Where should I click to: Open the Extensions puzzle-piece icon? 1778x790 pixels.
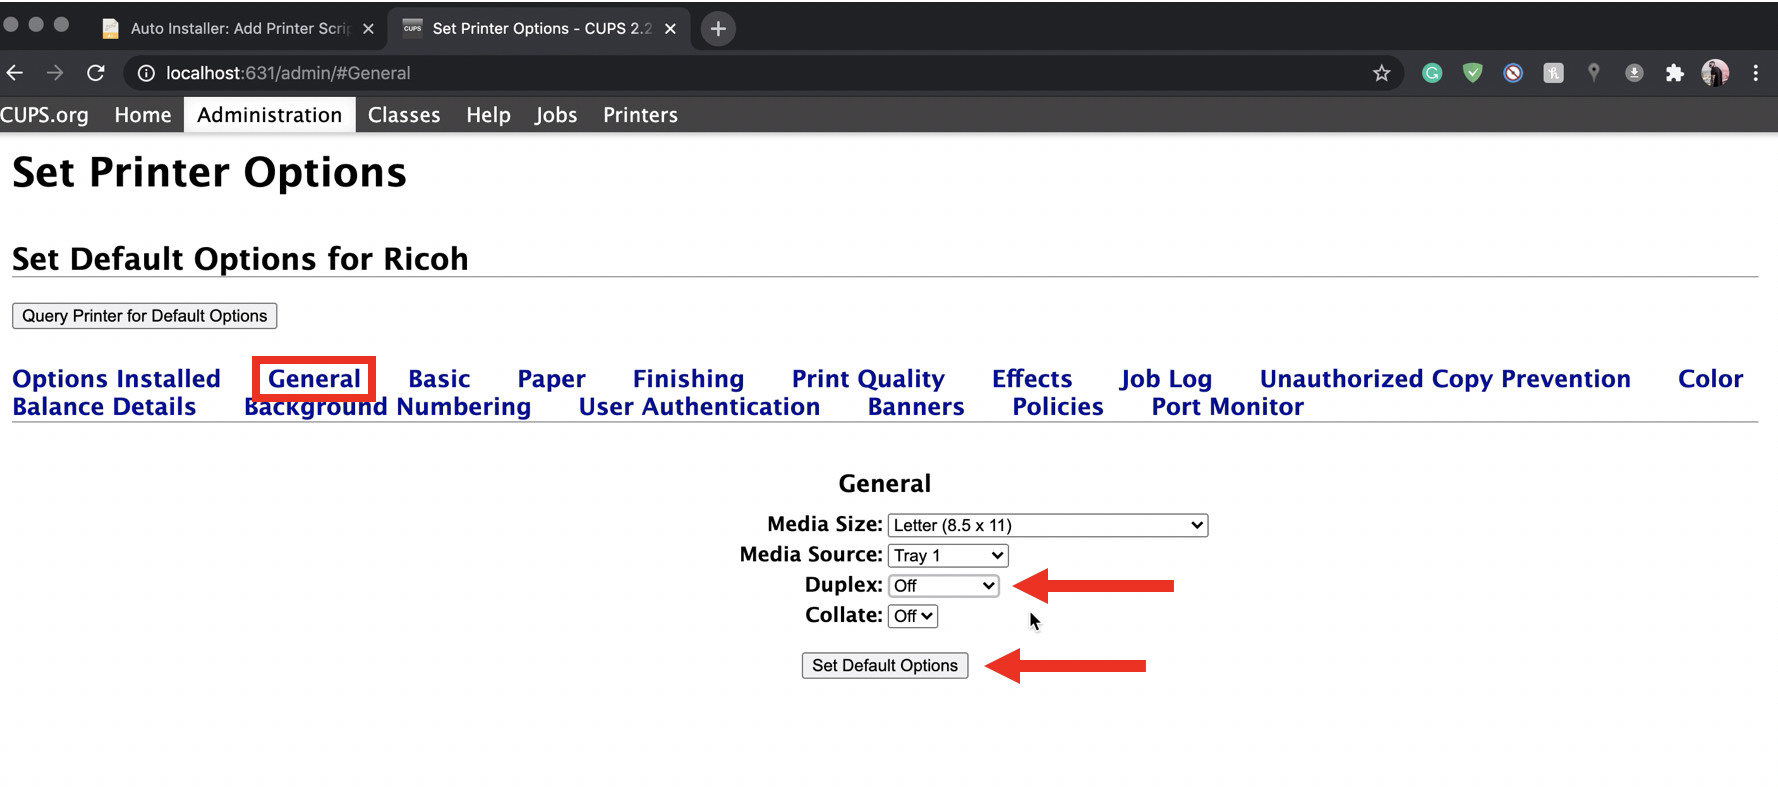pyautogui.click(x=1674, y=73)
